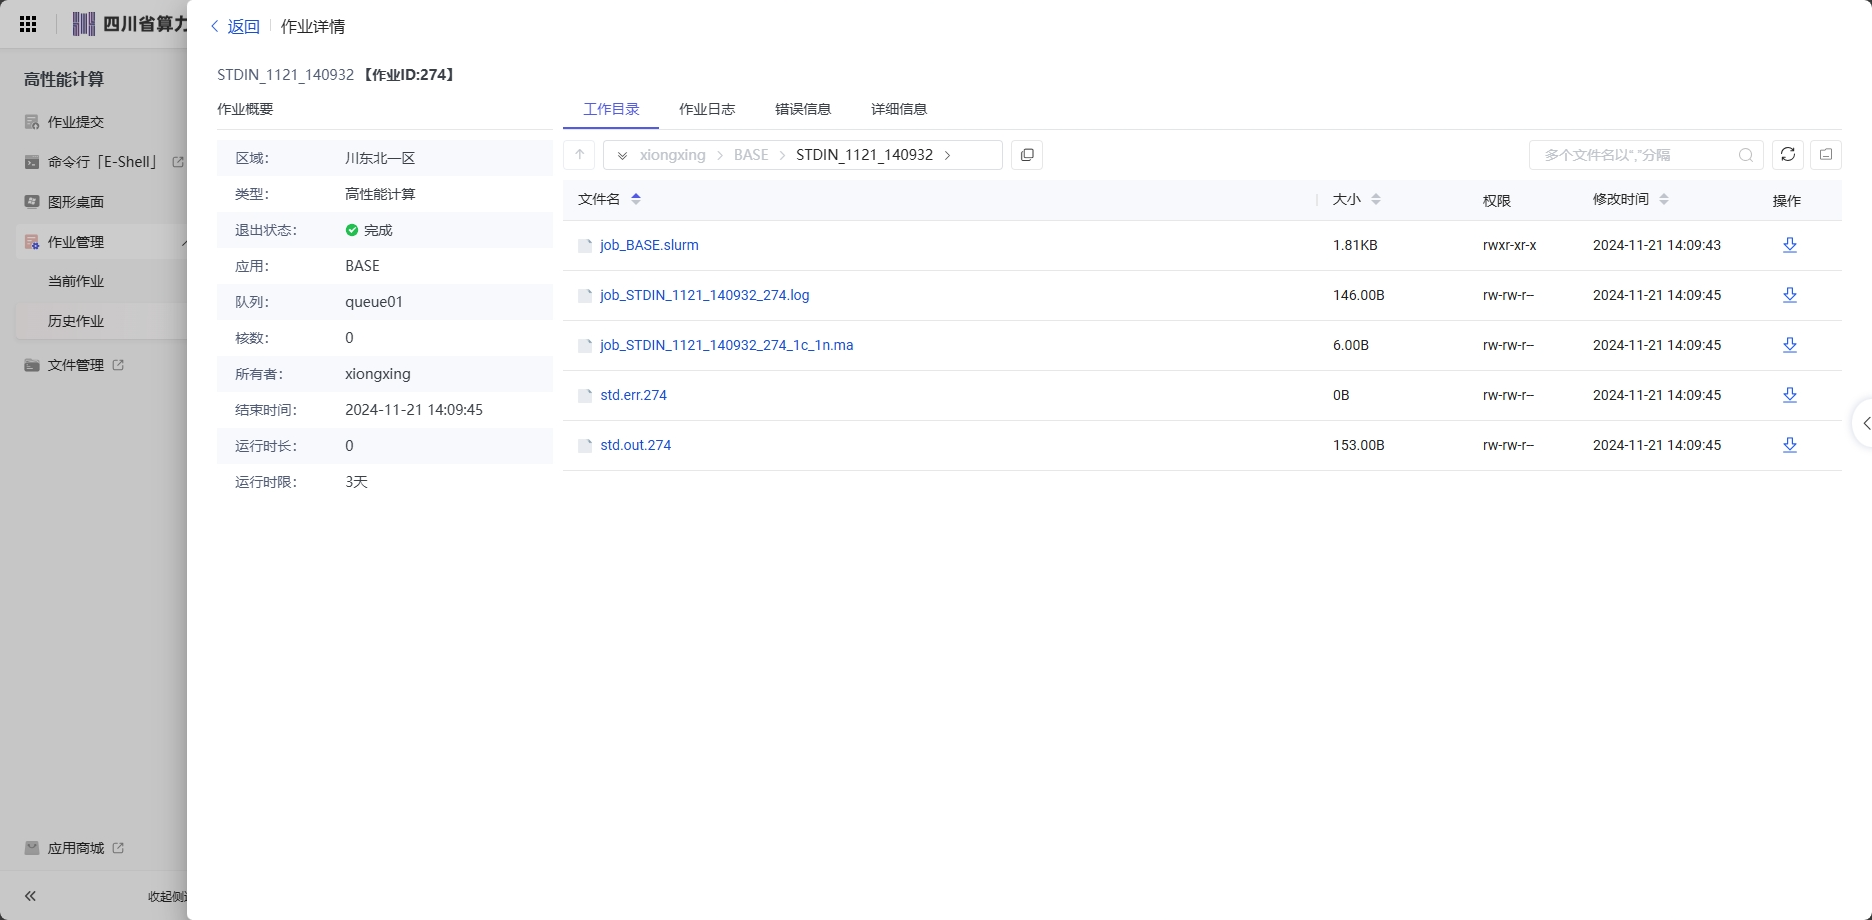Click the 图形桌面 sidebar icon

click(x=32, y=202)
